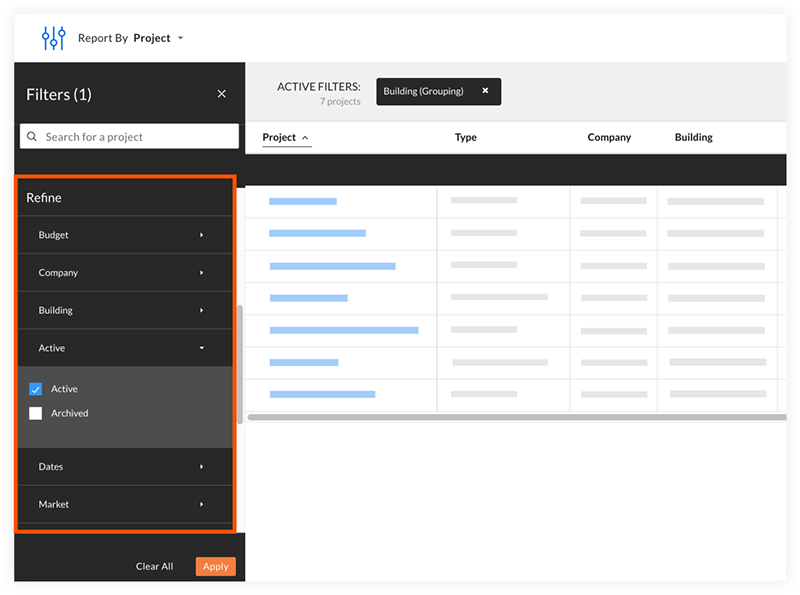This screenshot has width=800, height=595.
Task: Expand the Dates filter section
Action: (x=125, y=466)
